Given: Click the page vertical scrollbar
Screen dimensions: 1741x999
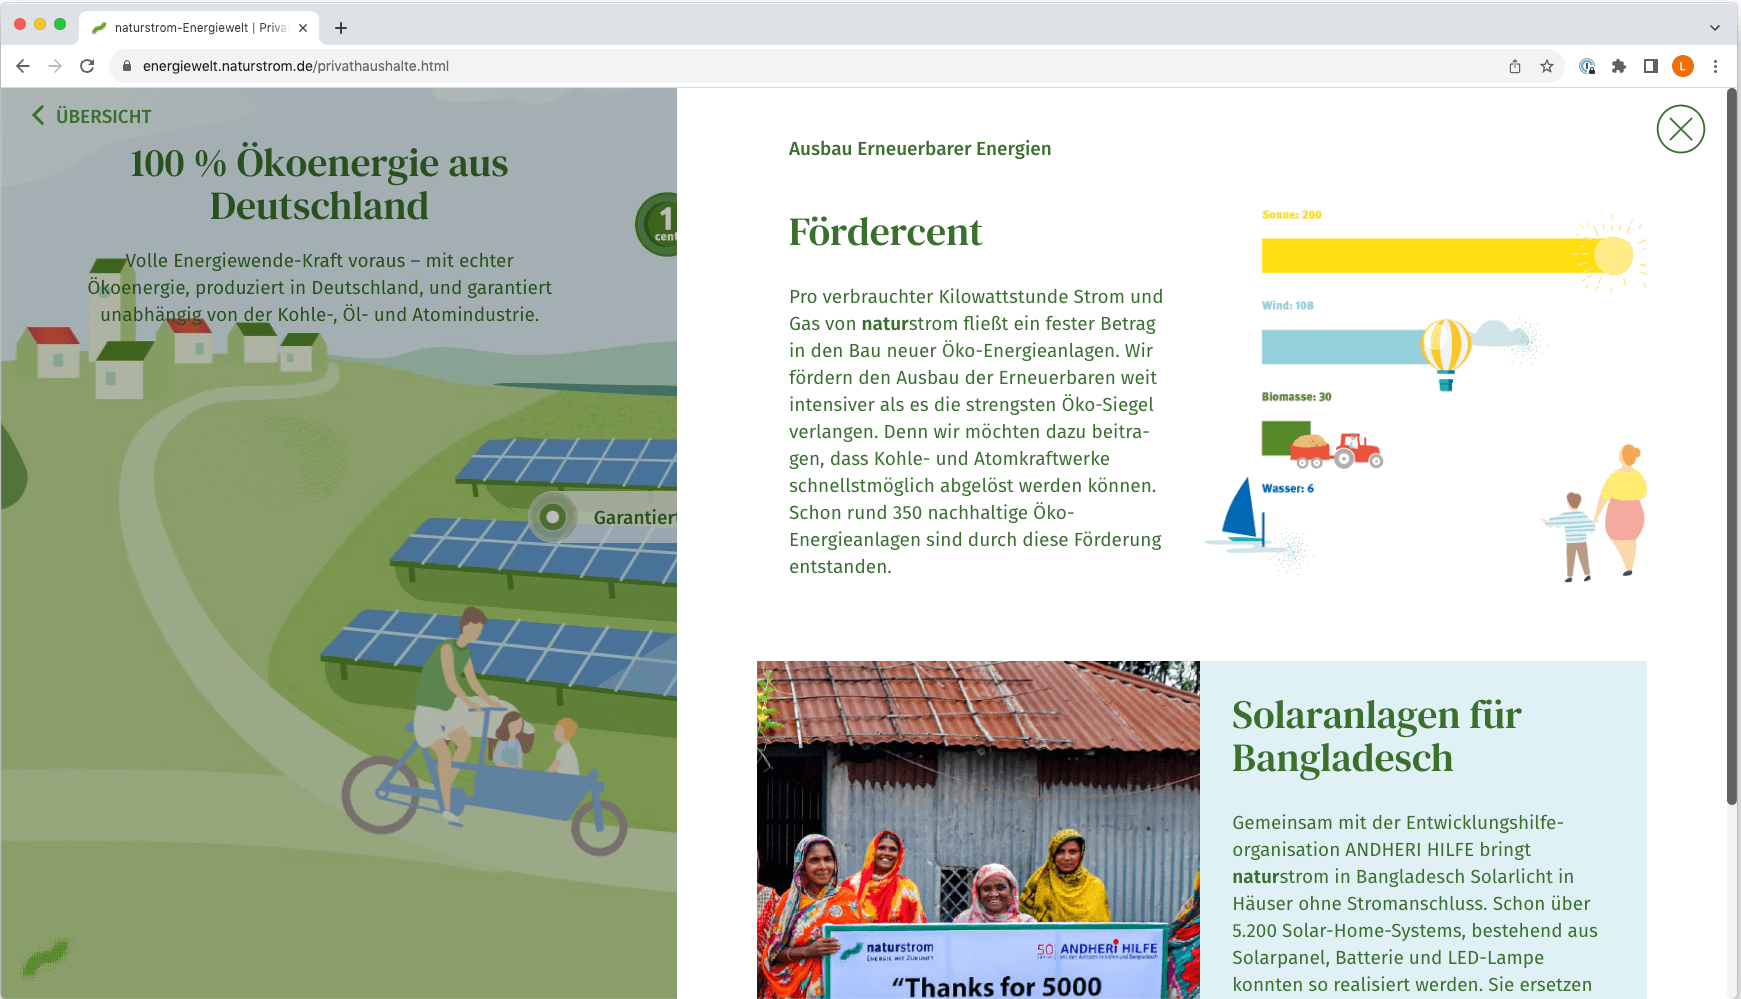Looking at the screenshot, I should tap(1732, 450).
